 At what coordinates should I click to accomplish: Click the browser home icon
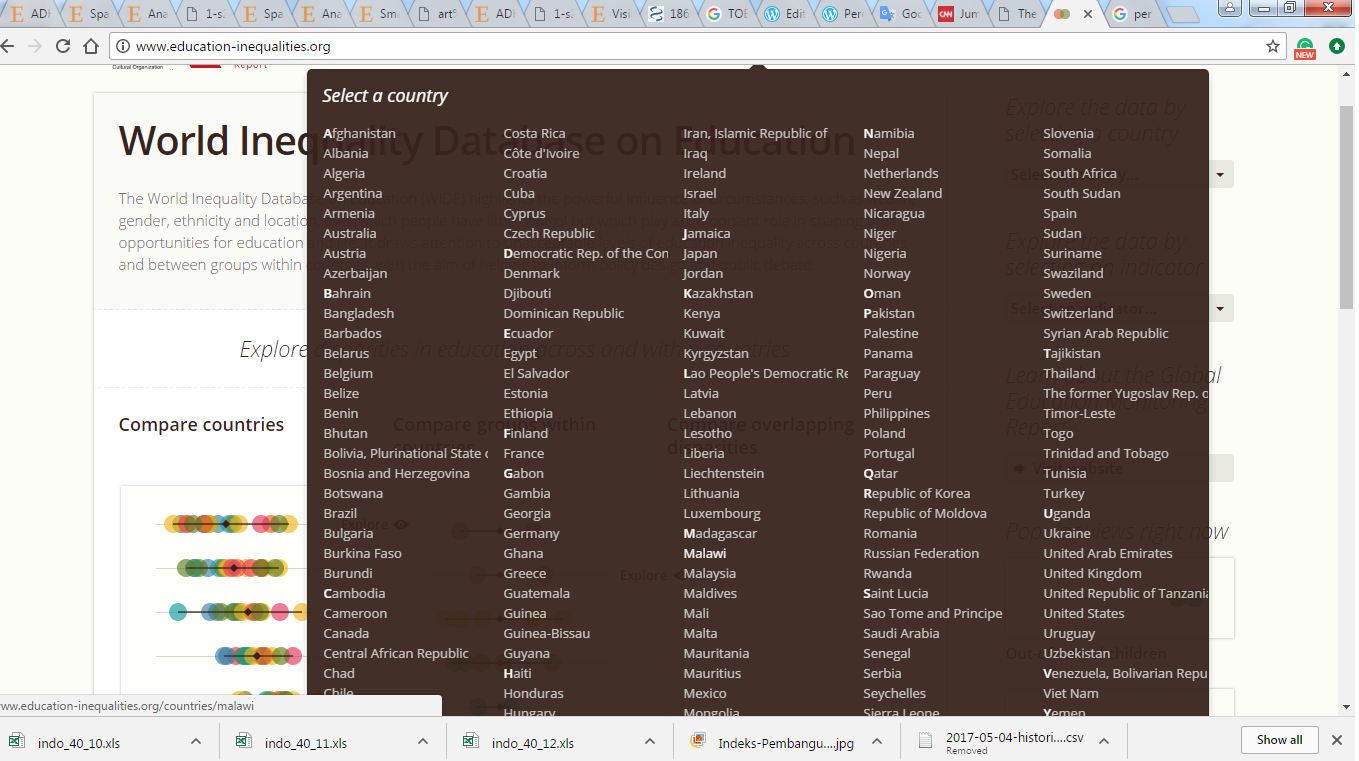[x=91, y=46]
